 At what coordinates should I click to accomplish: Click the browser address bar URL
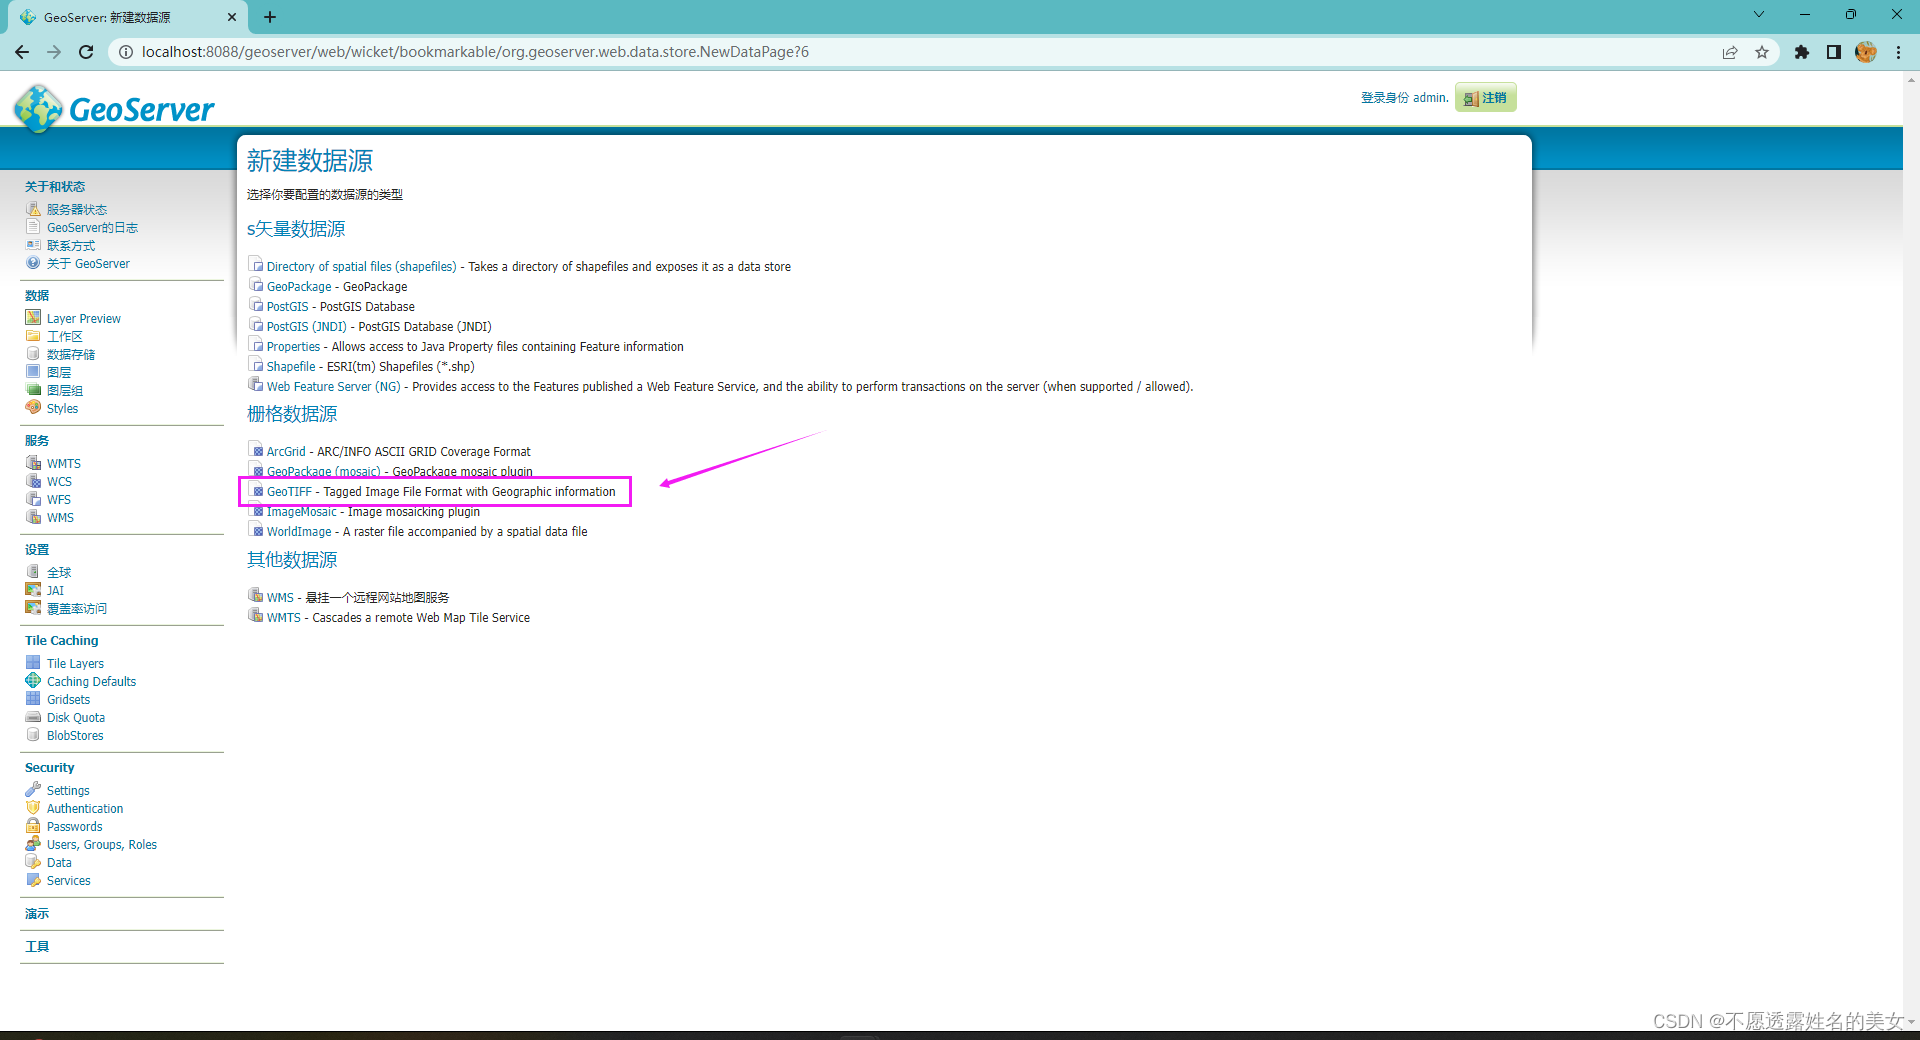tap(475, 52)
